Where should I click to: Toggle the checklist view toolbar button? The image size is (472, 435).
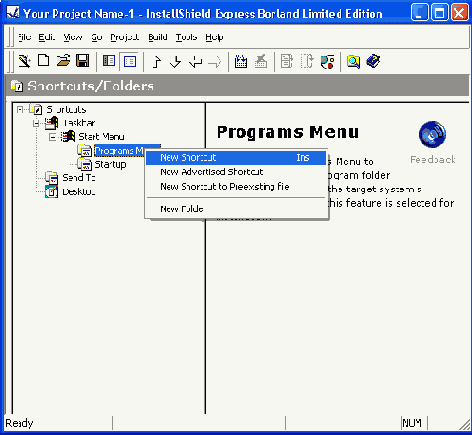[x=130, y=61]
